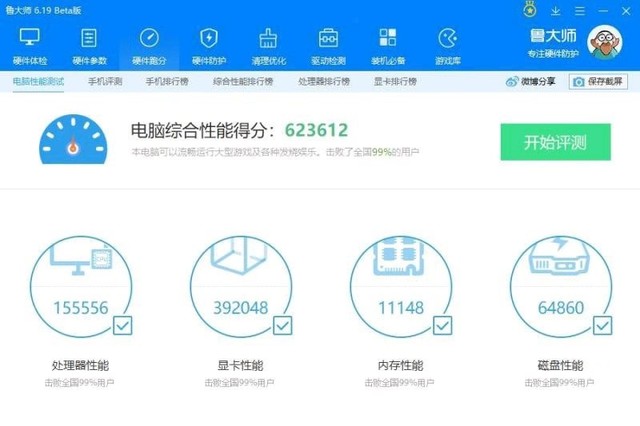Click the medal badge icon in title bar
Viewport: 640px width, 426px height.
pyautogui.click(x=530, y=10)
